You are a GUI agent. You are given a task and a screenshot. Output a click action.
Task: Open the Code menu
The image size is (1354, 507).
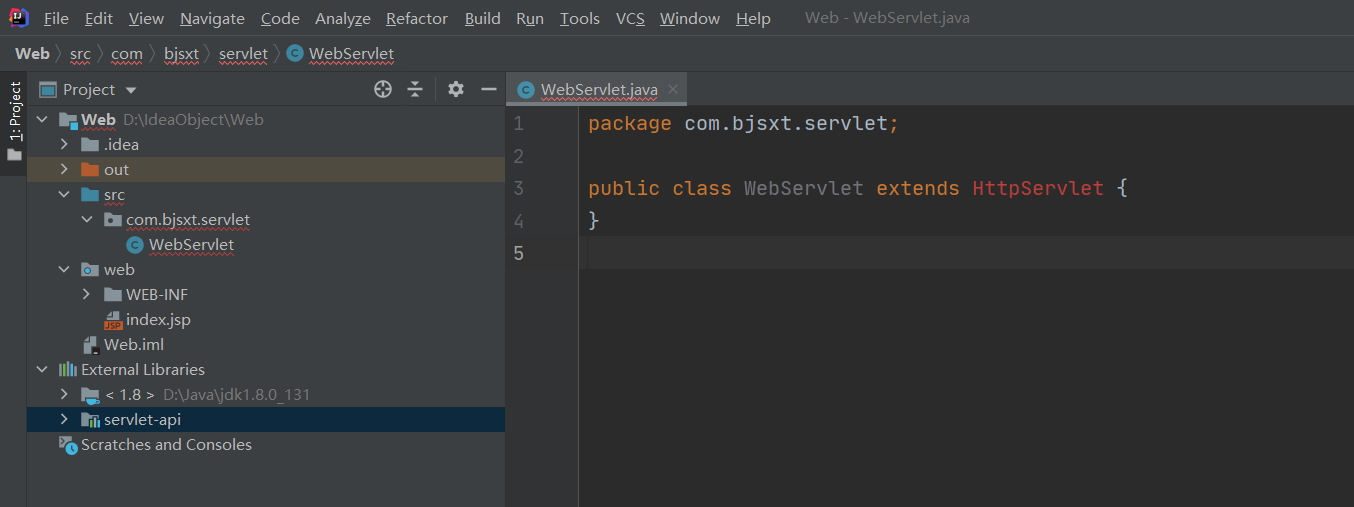(280, 19)
